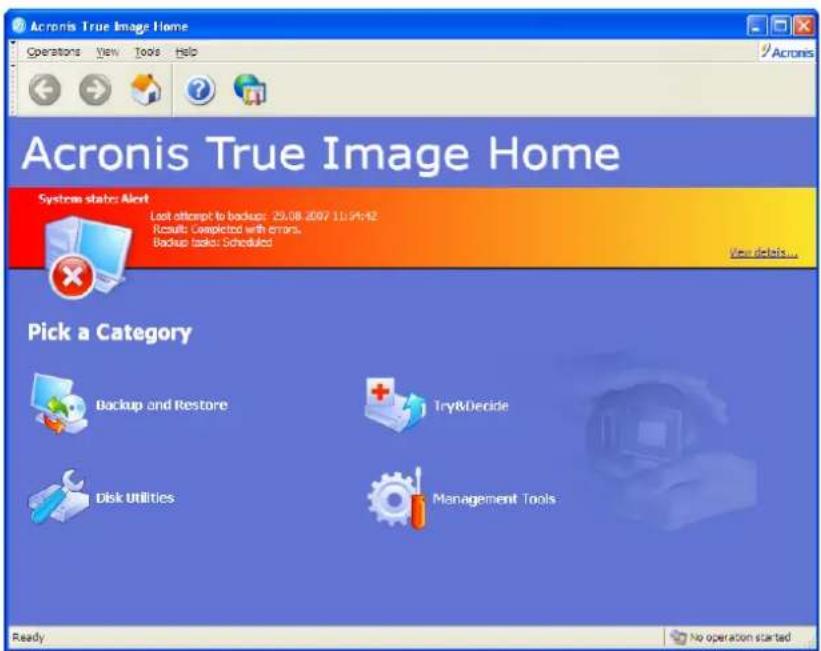Click the title bar Acronis application icon
The height and width of the screenshot is (651, 821).
tap(19, 26)
